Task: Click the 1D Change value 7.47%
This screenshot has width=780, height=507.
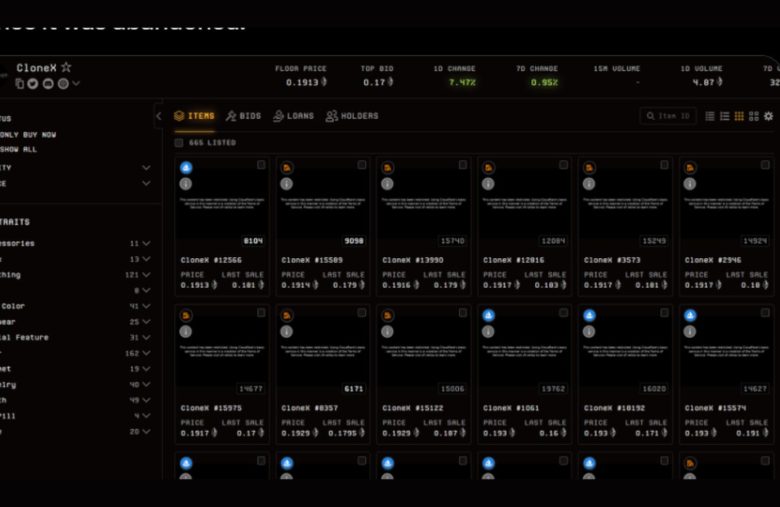Action: (x=462, y=82)
